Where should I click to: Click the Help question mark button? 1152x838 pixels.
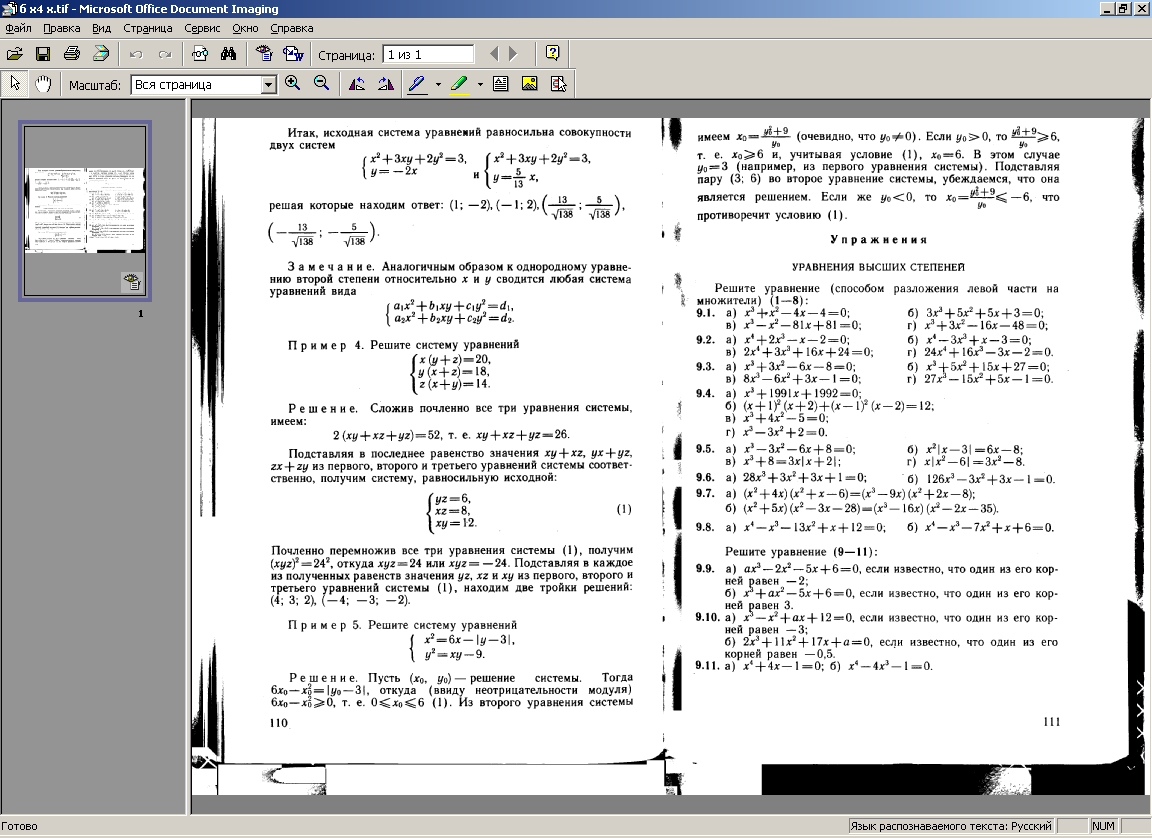tap(552, 54)
